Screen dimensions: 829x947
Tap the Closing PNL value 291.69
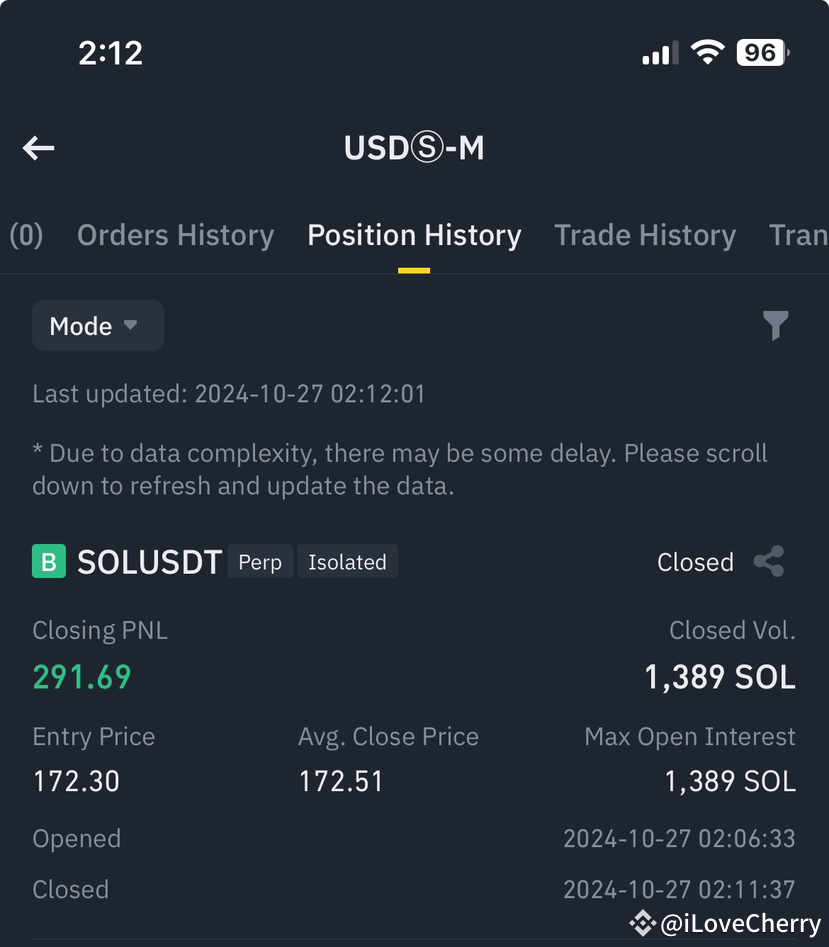[x=82, y=676]
